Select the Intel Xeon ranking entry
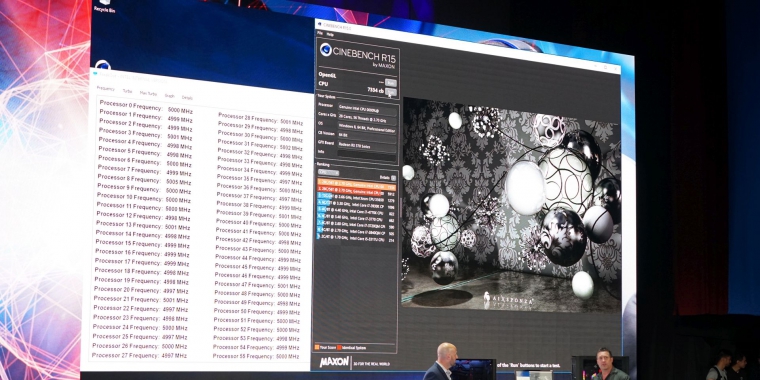760x380 pixels. 357,199
